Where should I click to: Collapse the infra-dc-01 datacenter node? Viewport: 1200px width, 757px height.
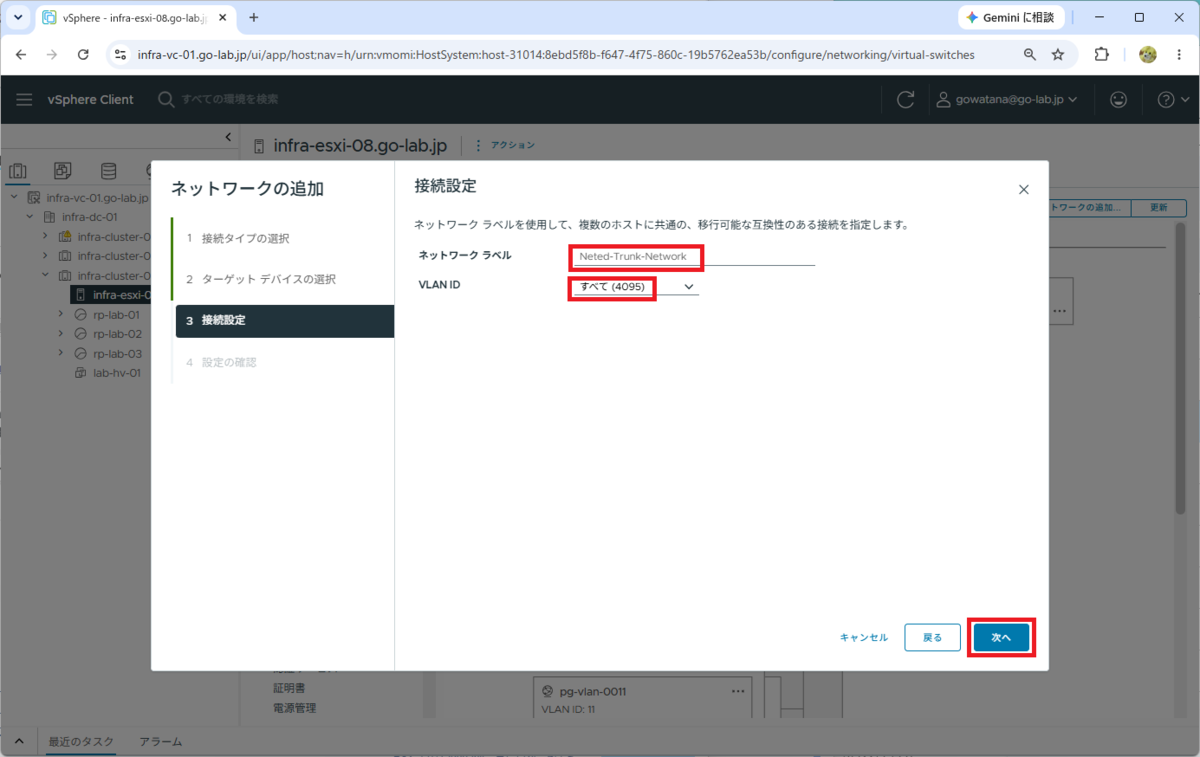pos(31,217)
